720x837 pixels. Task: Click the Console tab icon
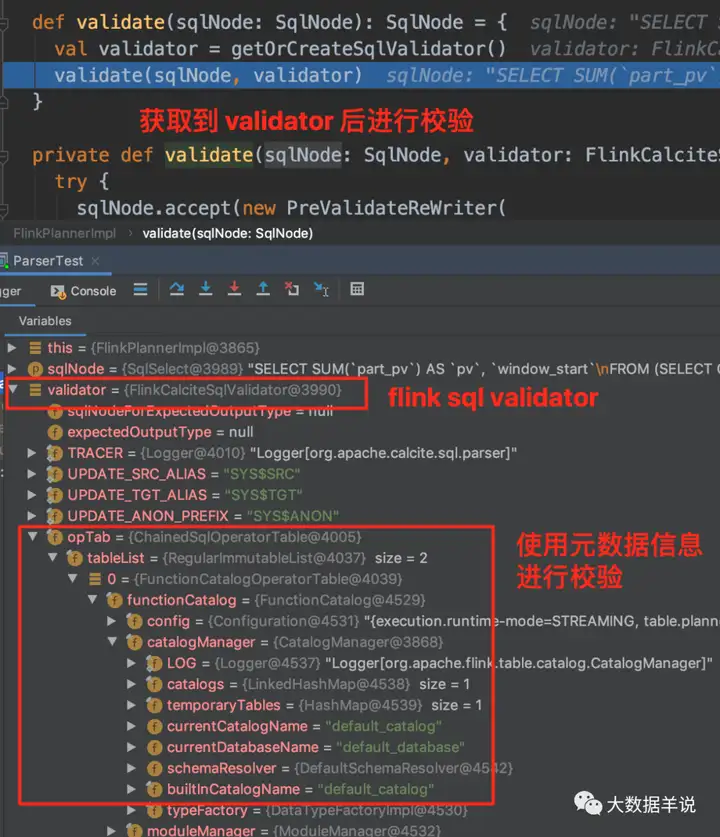pos(58,291)
